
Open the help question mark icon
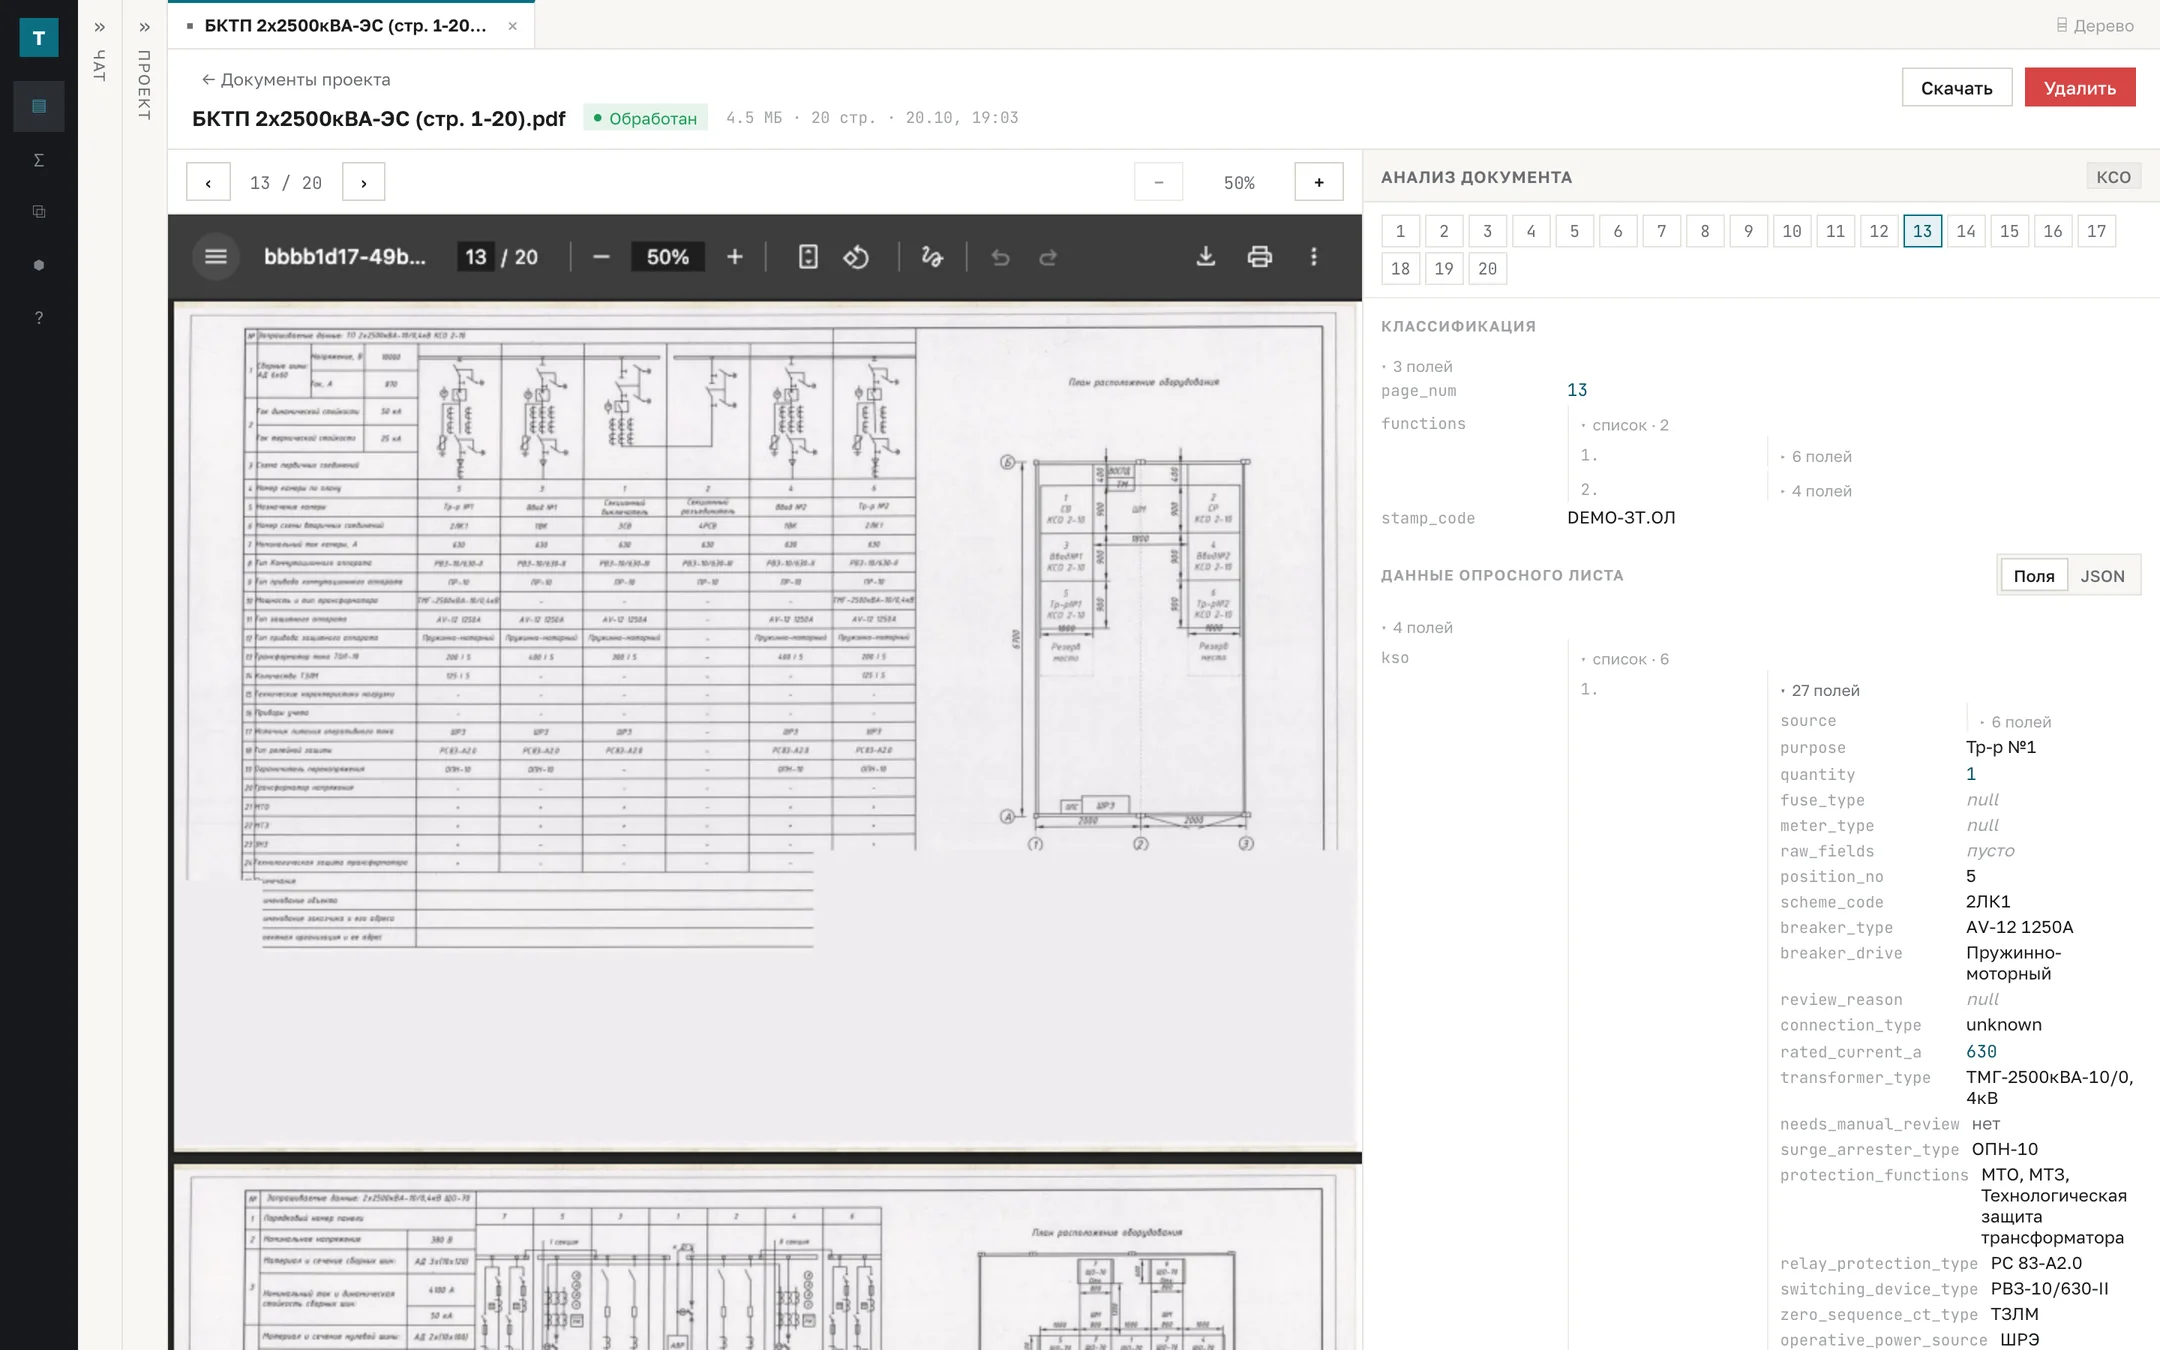pyautogui.click(x=39, y=318)
